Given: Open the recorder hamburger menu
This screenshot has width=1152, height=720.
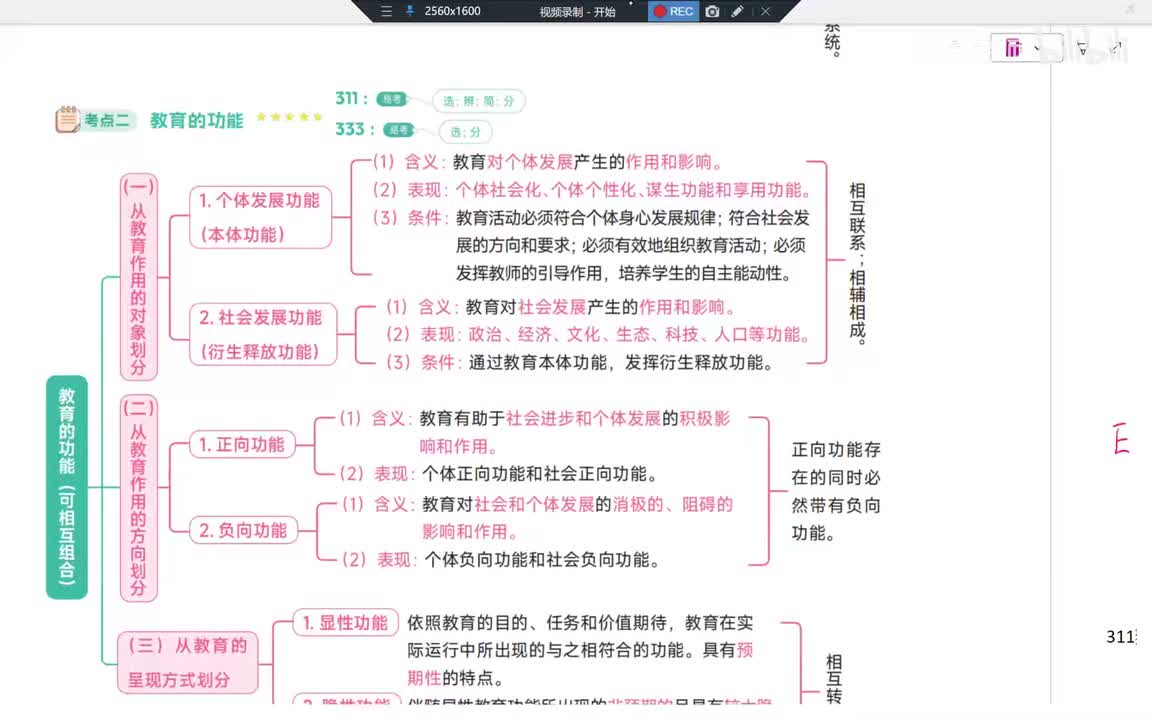Looking at the screenshot, I should (x=386, y=11).
